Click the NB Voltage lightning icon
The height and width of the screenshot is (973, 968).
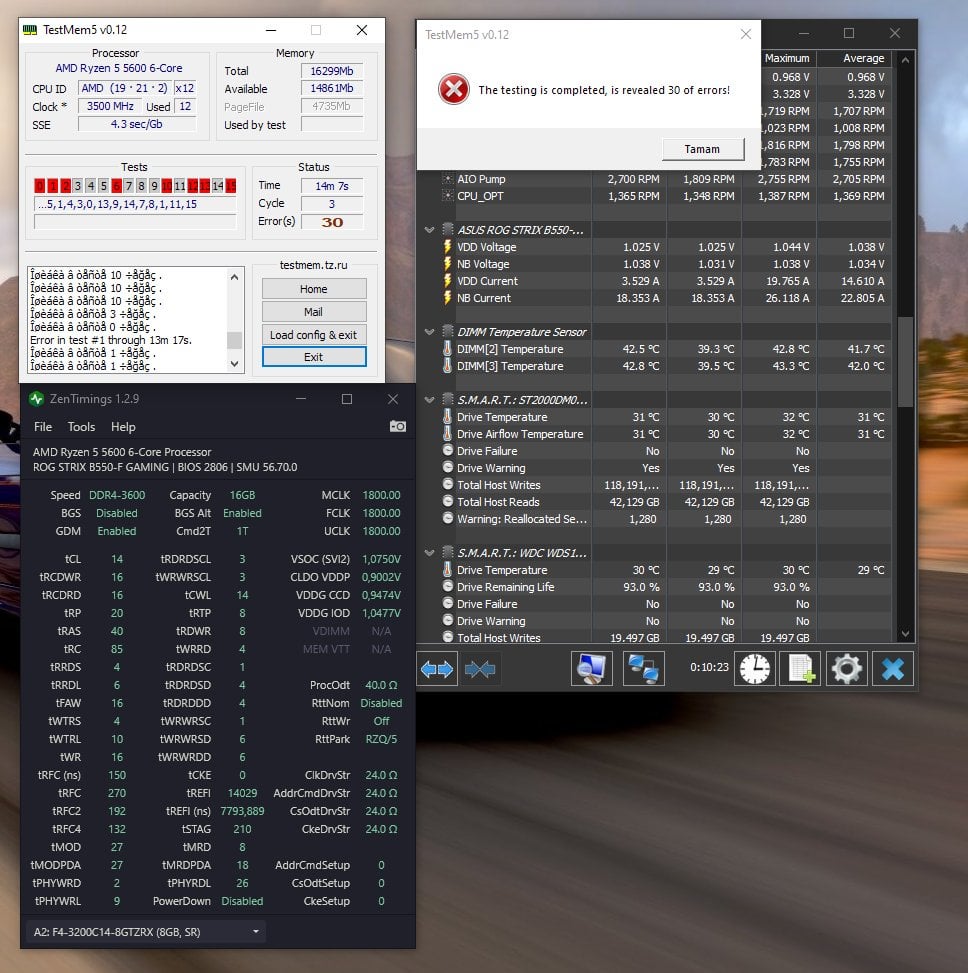pyautogui.click(x=447, y=264)
